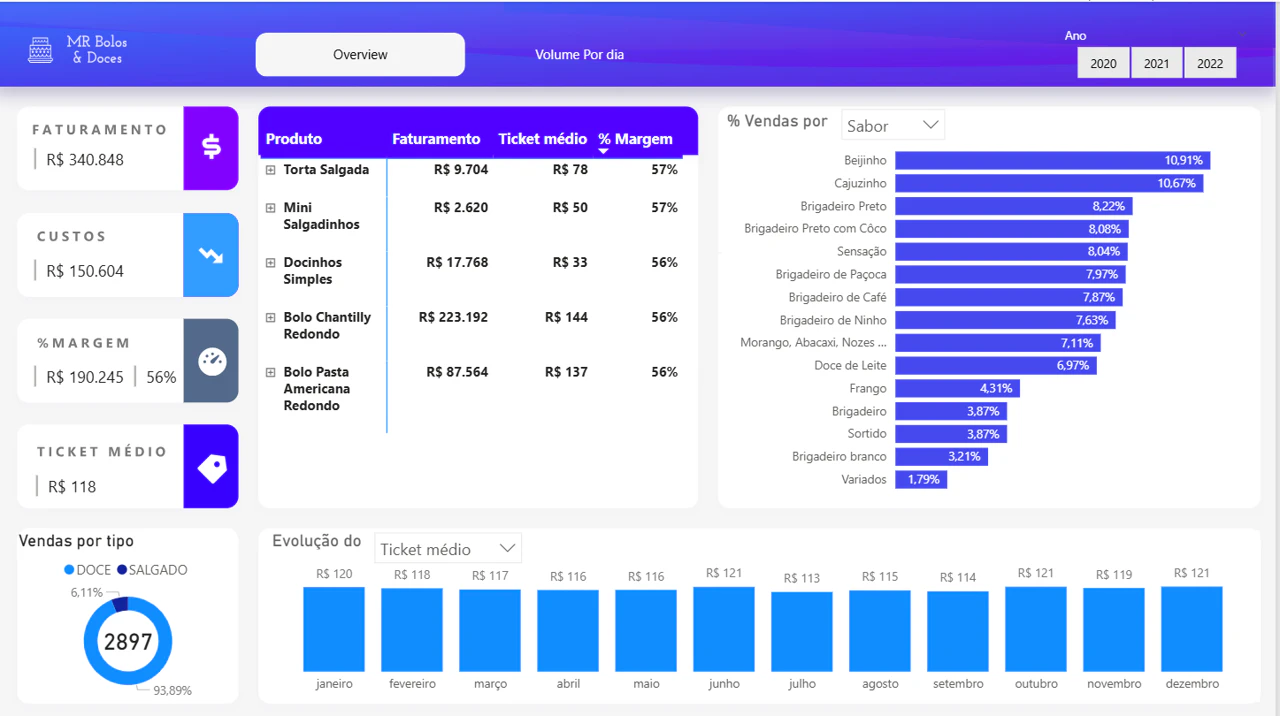Sort table by % Margem column header
Viewport: 1280px width, 716px height.
635,139
